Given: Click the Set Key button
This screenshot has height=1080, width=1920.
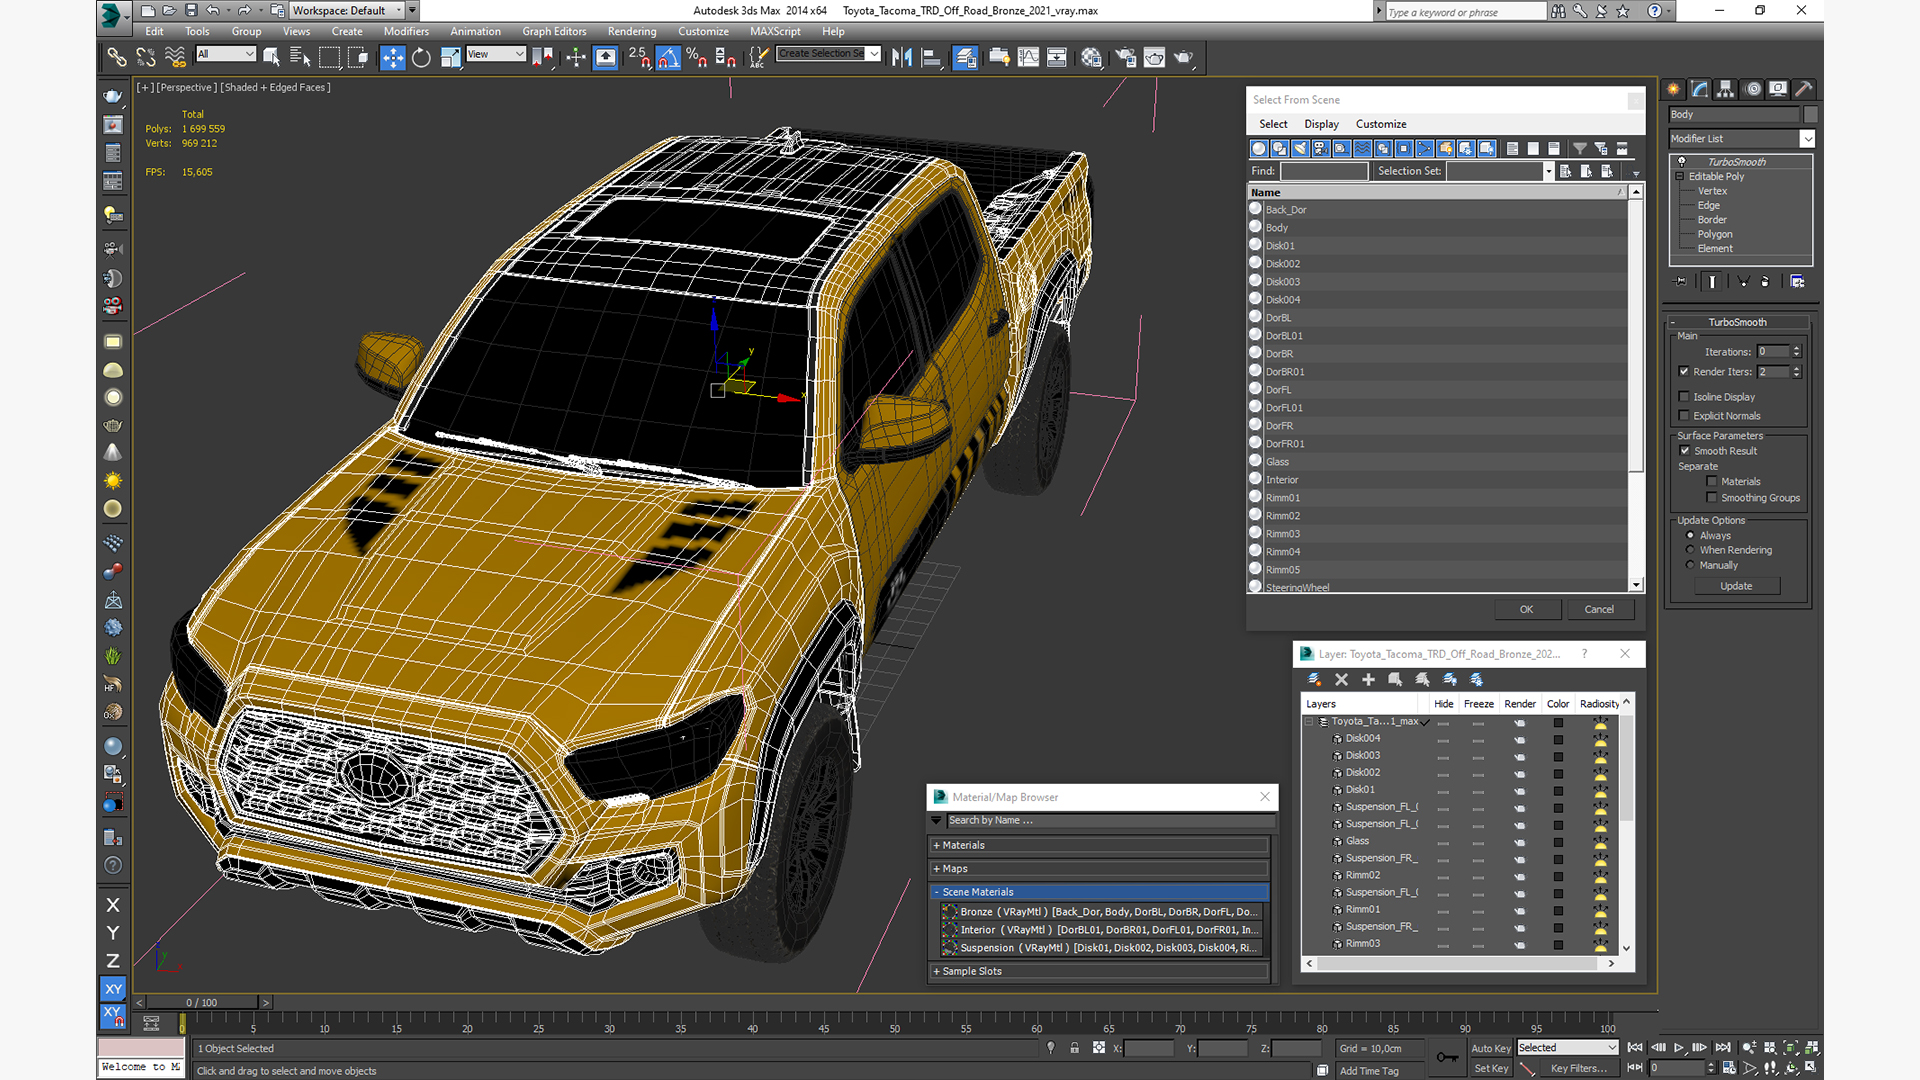Looking at the screenshot, I should (x=1490, y=1069).
